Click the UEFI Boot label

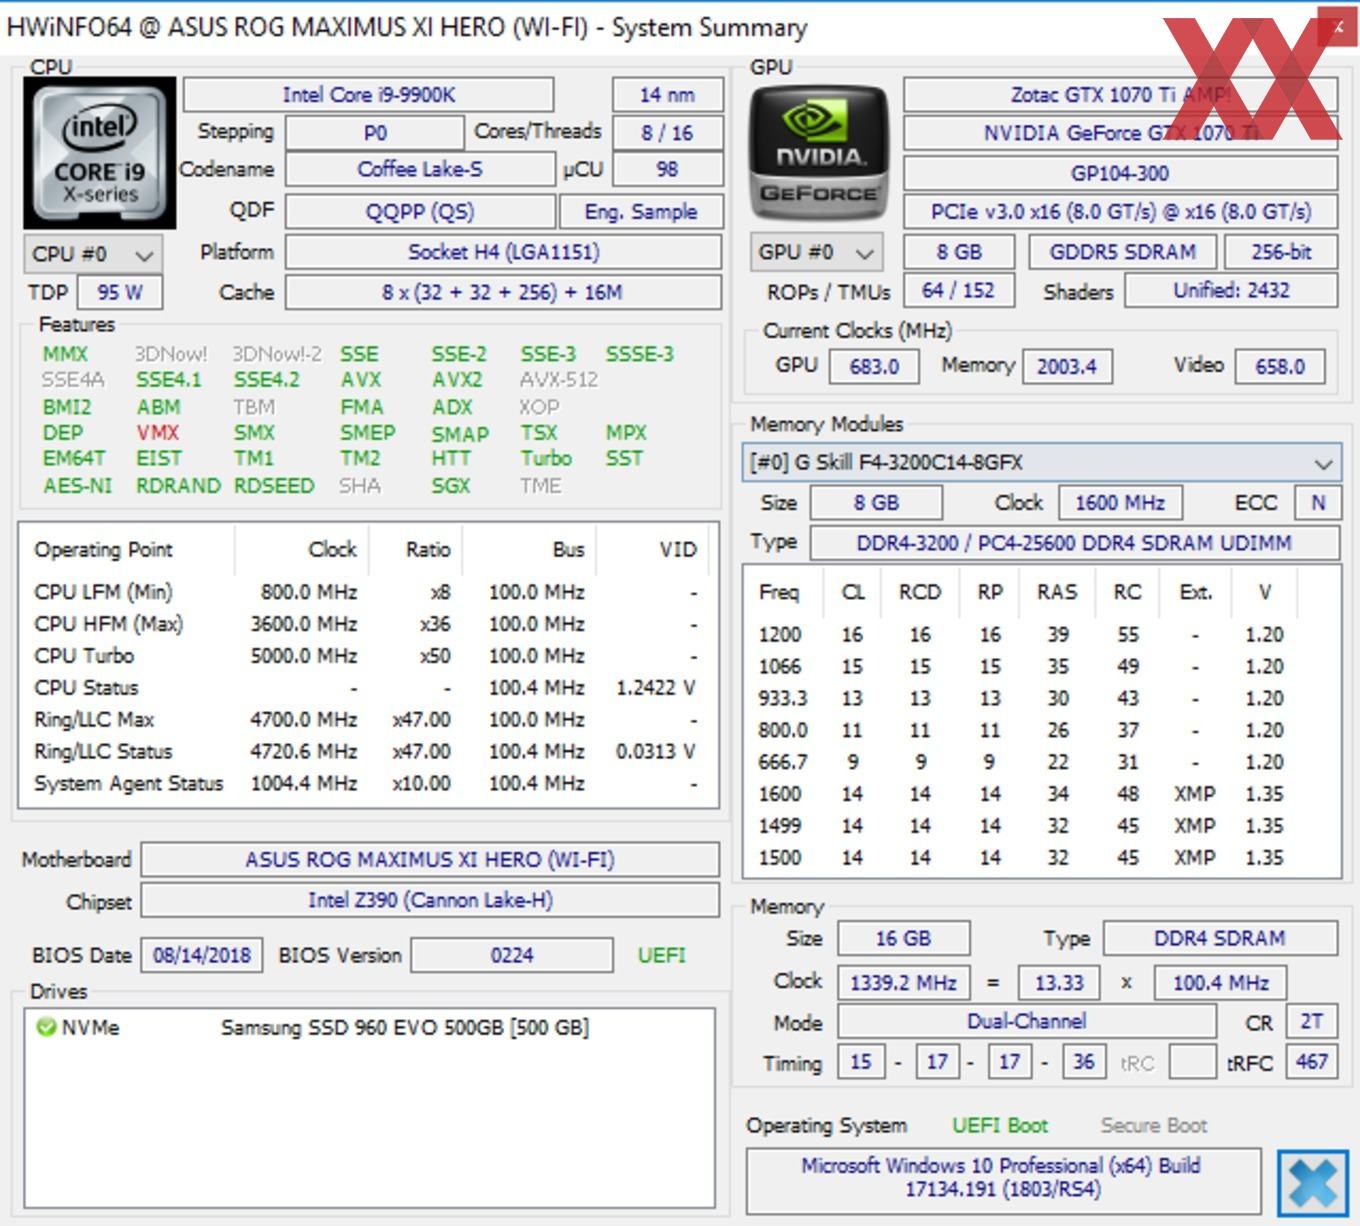[999, 1125]
